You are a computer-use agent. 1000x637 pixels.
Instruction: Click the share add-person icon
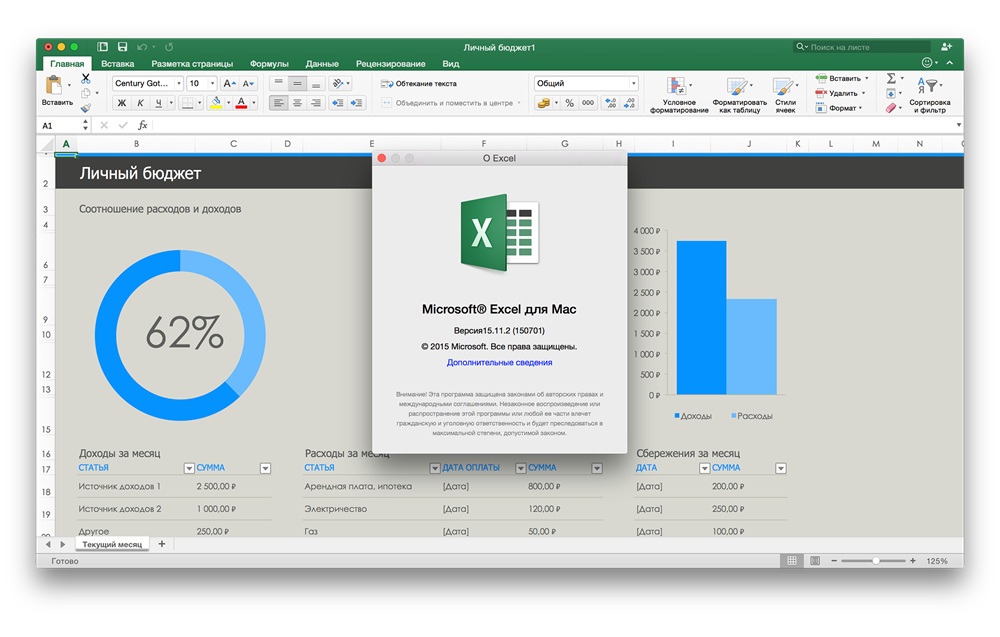[x=946, y=47]
